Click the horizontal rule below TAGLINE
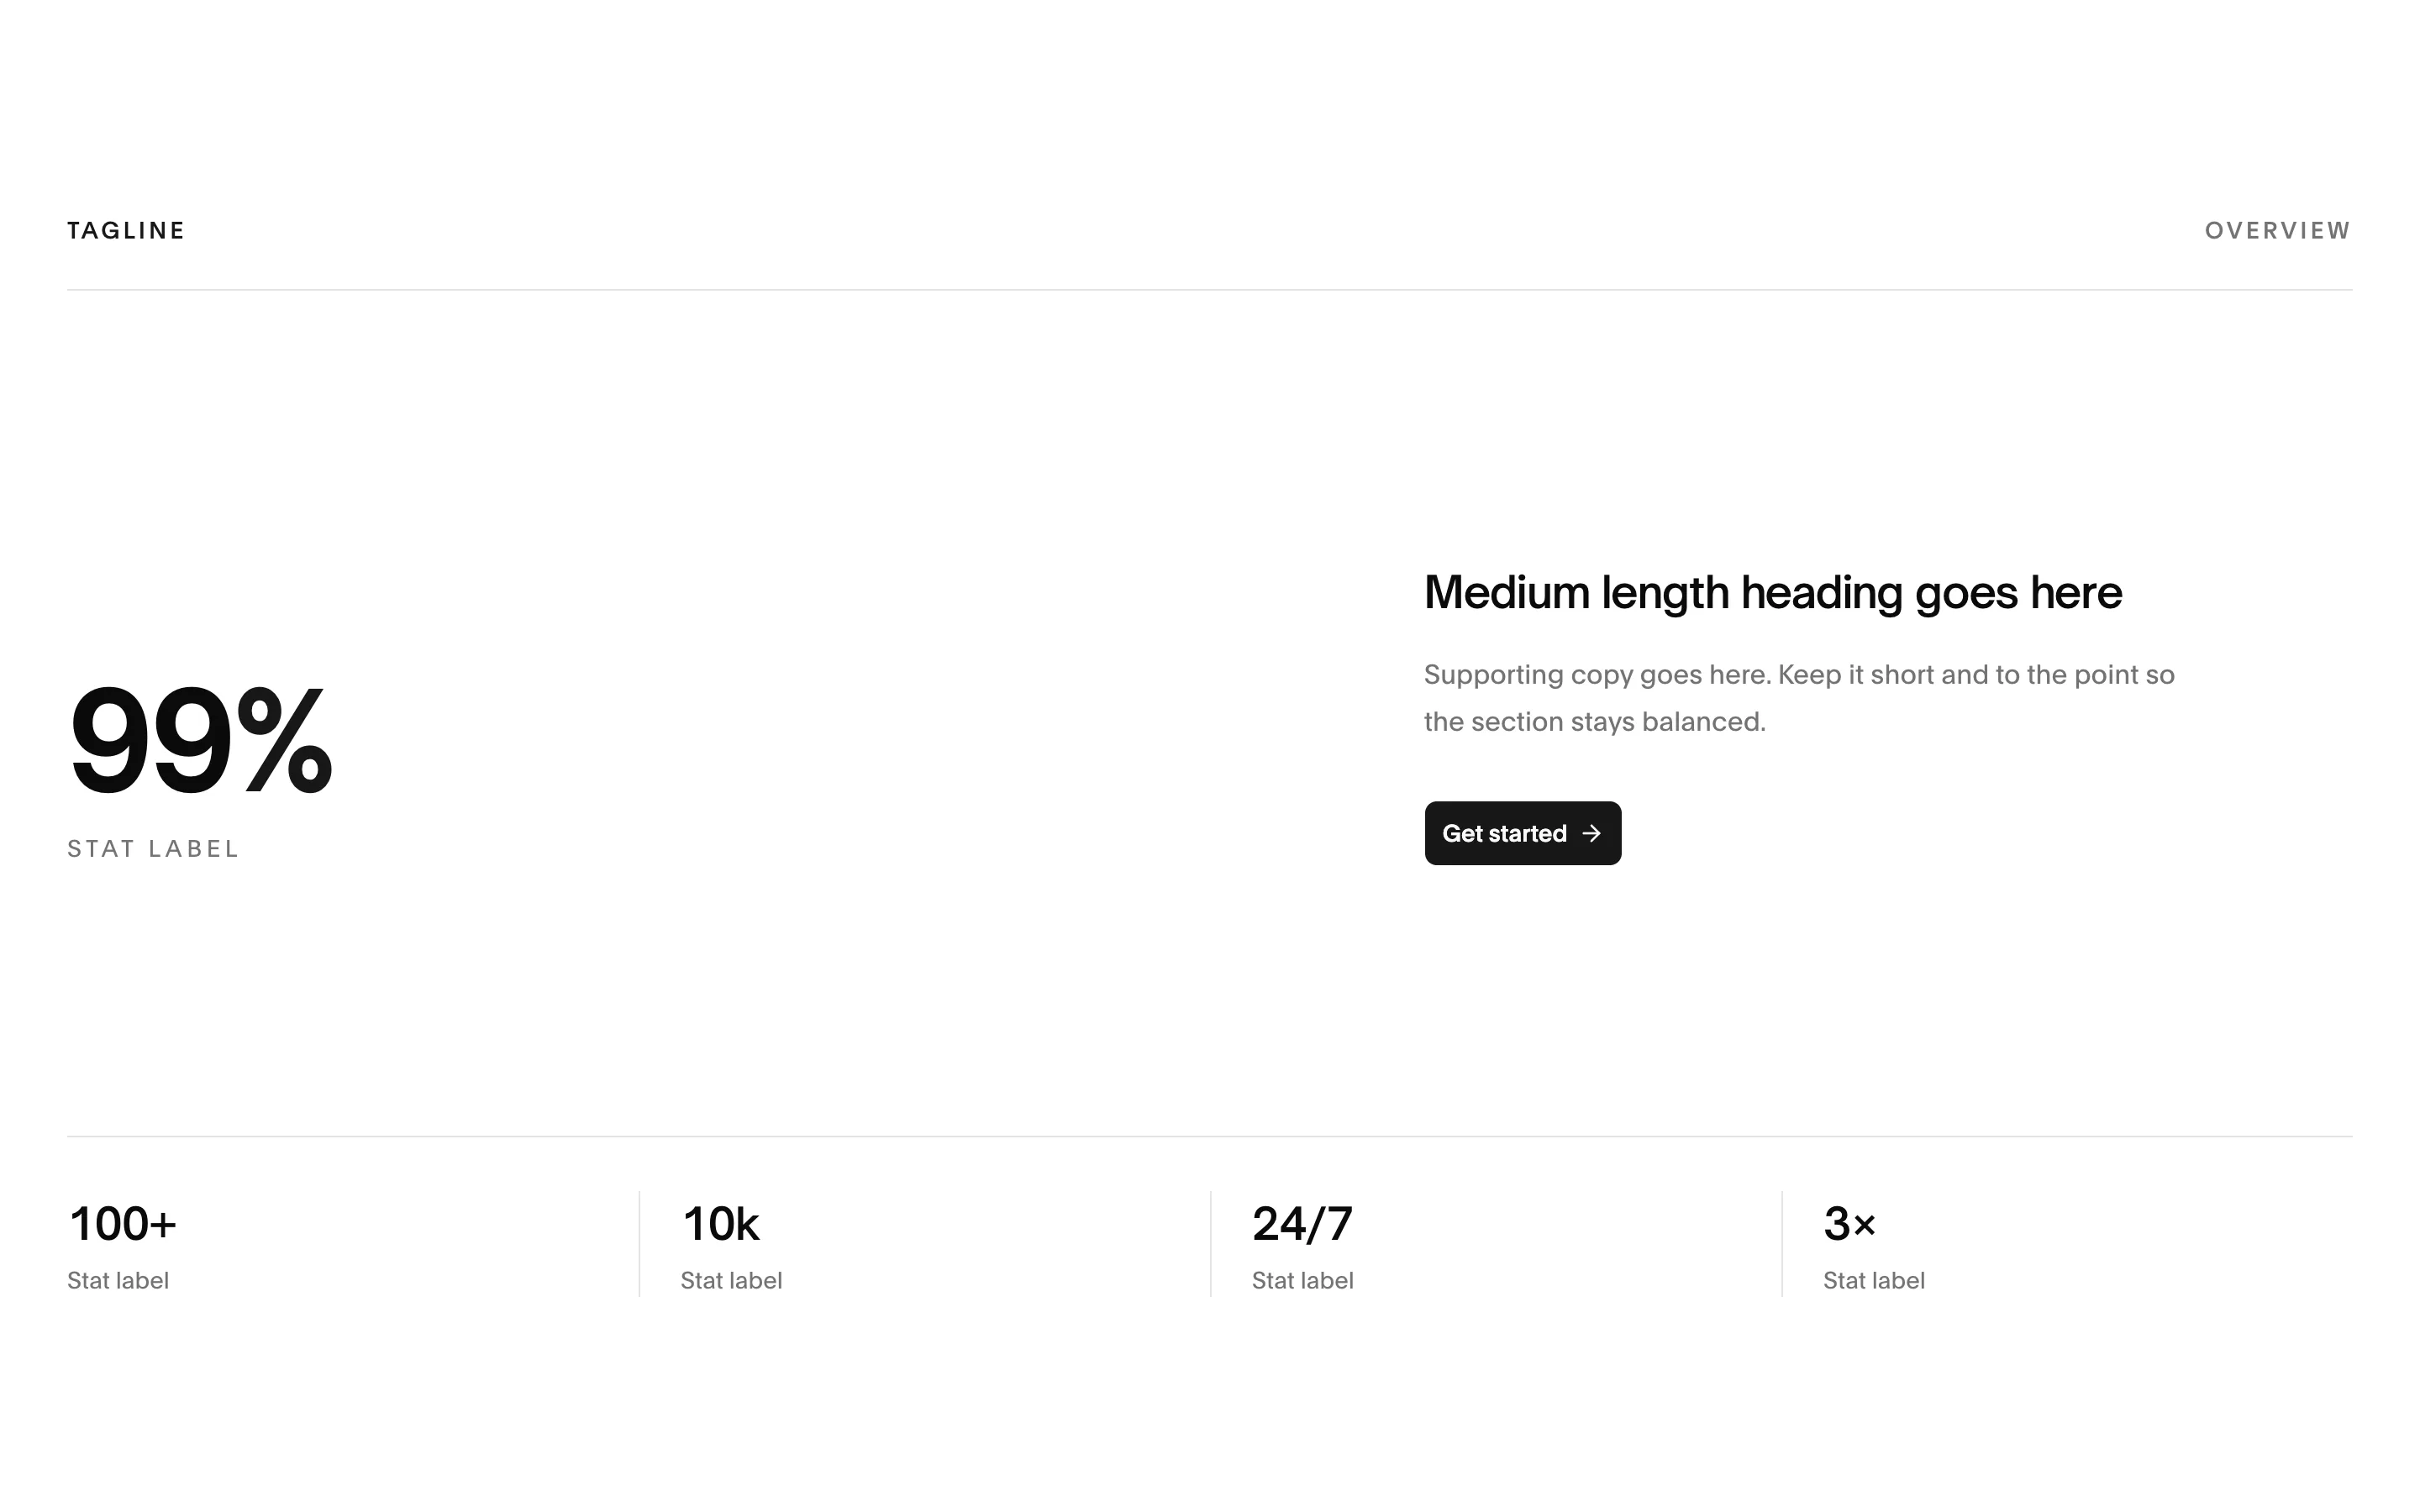The width and height of the screenshot is (2420, 1512). 1210,290
